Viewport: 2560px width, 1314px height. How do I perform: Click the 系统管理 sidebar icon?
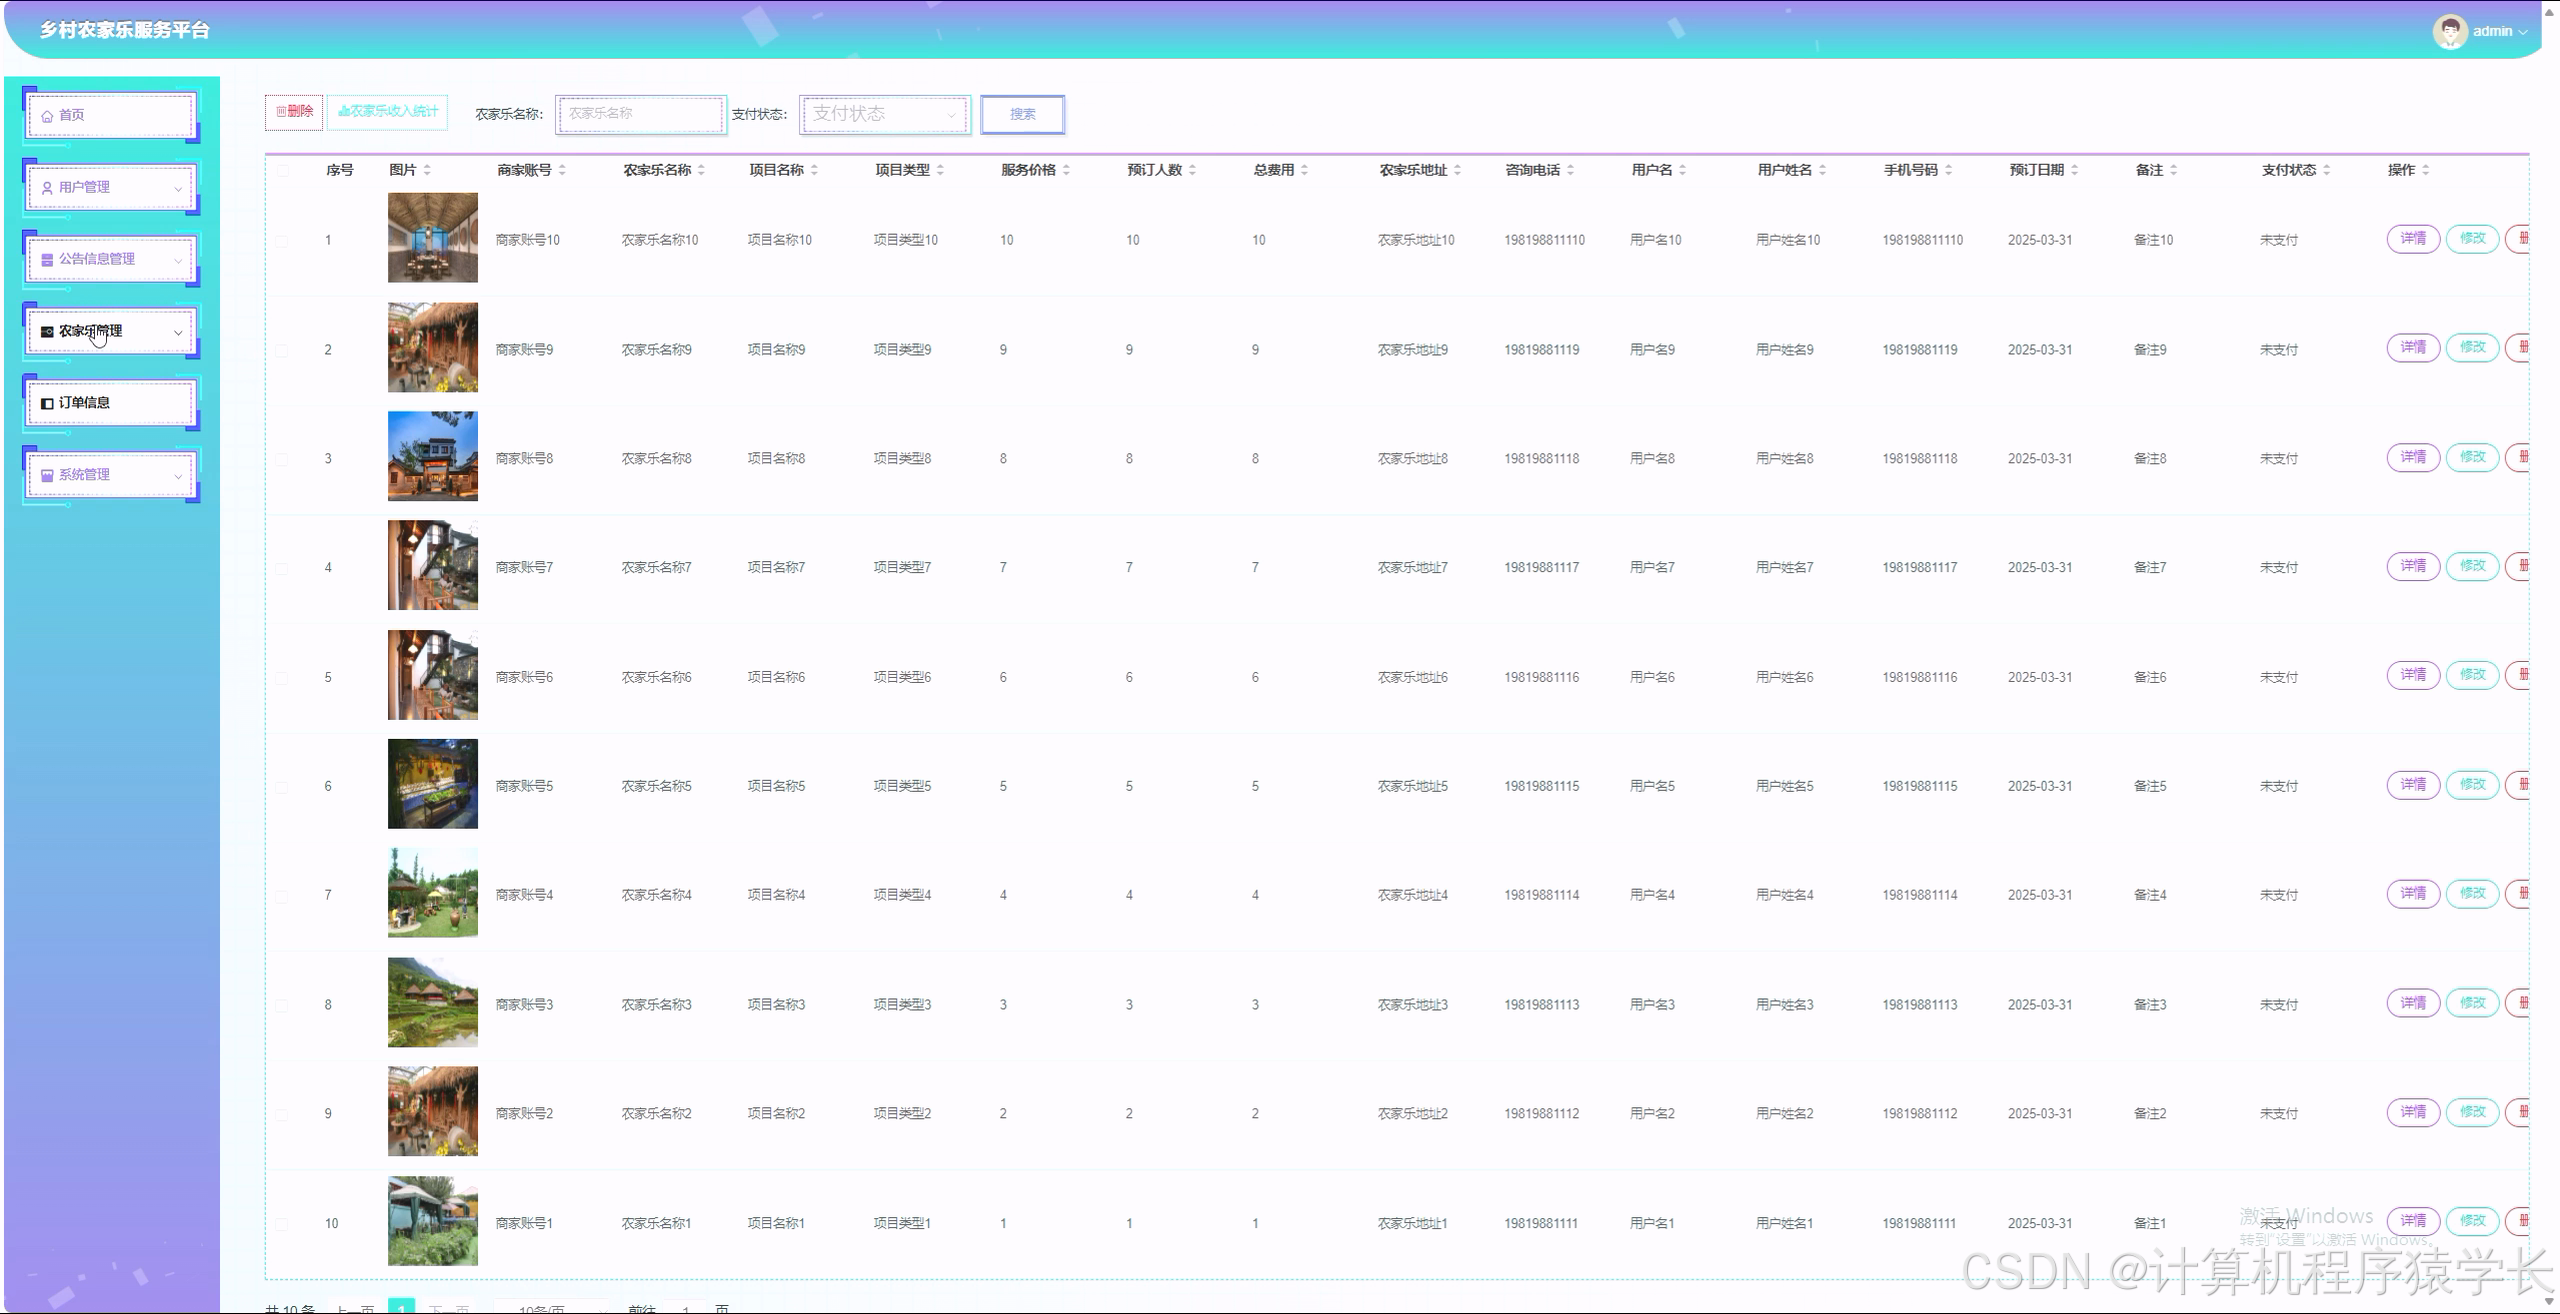tap(47, 476)
